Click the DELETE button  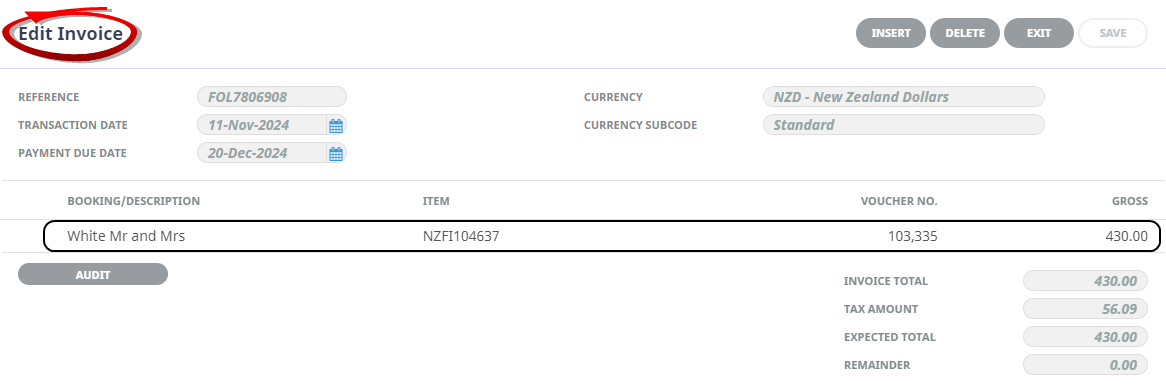click(x=965, y=33)
